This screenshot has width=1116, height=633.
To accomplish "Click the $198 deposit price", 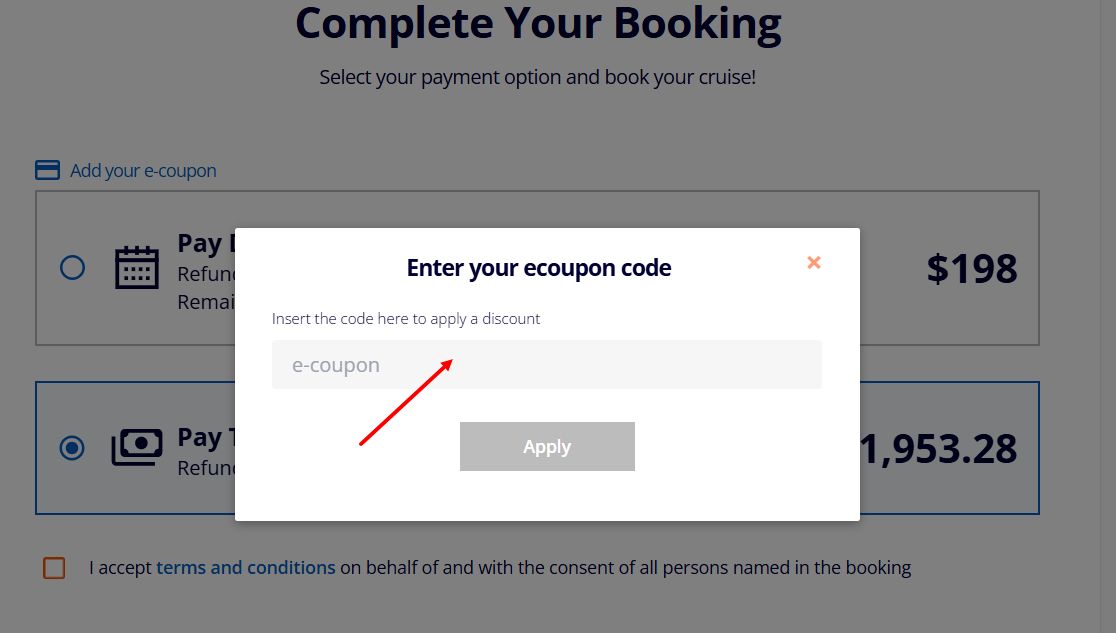I will (x=973, y=267).
